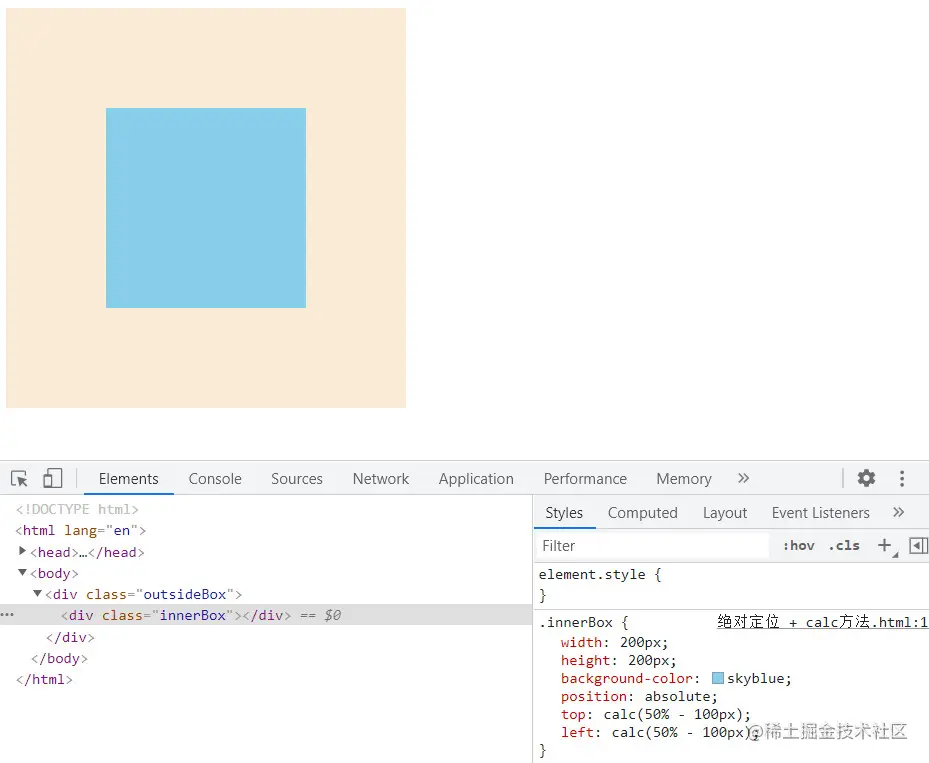Select the DOCTYPE html row
Screen dimensions: 929x763
[x=77, y=509]
